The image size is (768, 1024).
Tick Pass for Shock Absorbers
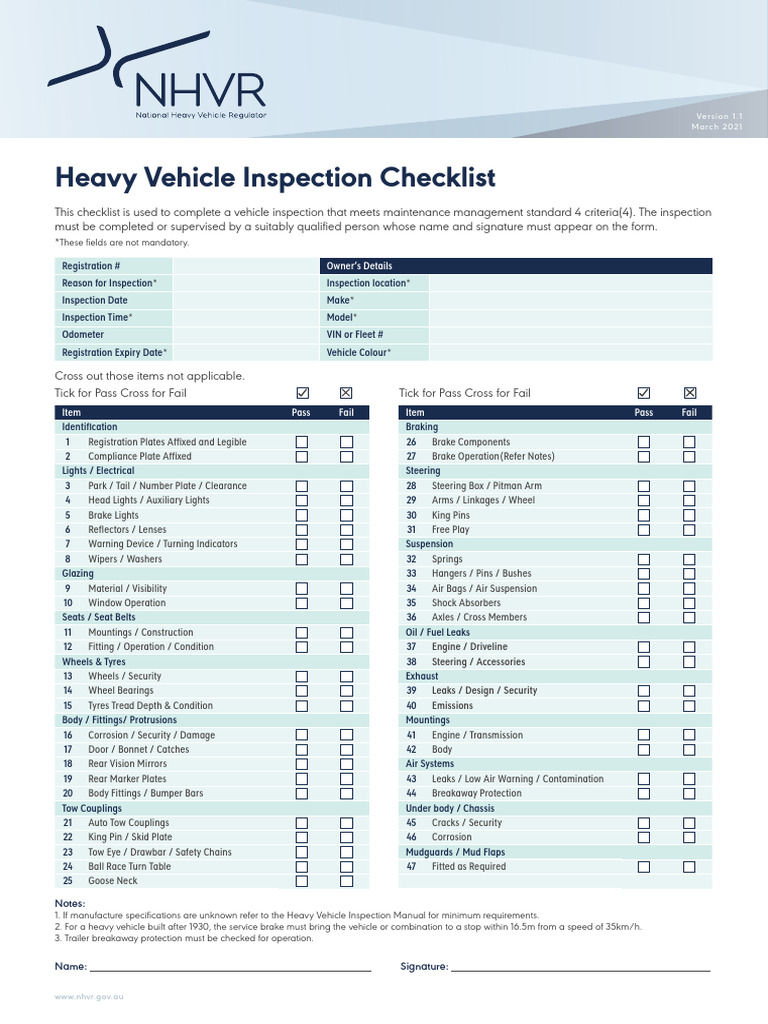[644, 603]
